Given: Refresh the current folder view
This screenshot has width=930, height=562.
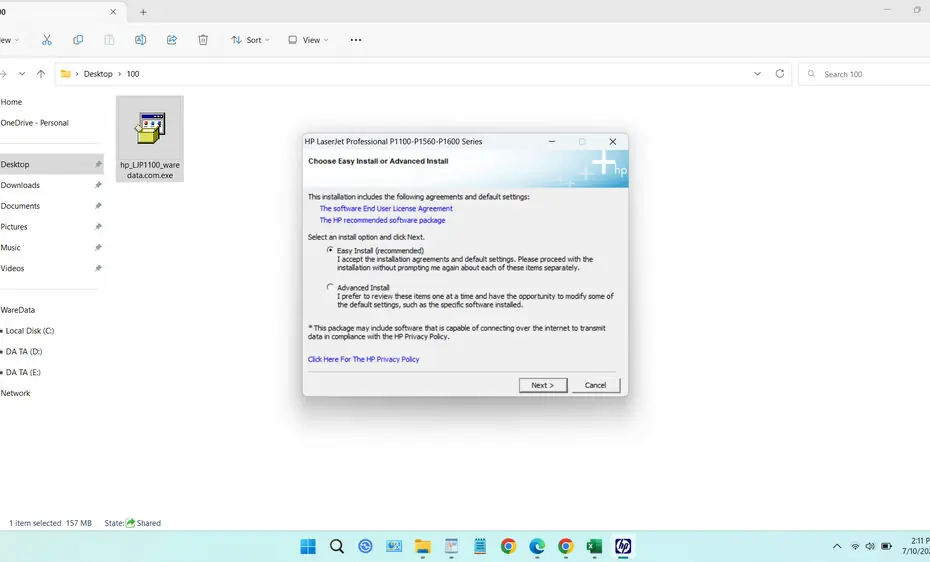Looking at the screenshot, I should (780, 74).
